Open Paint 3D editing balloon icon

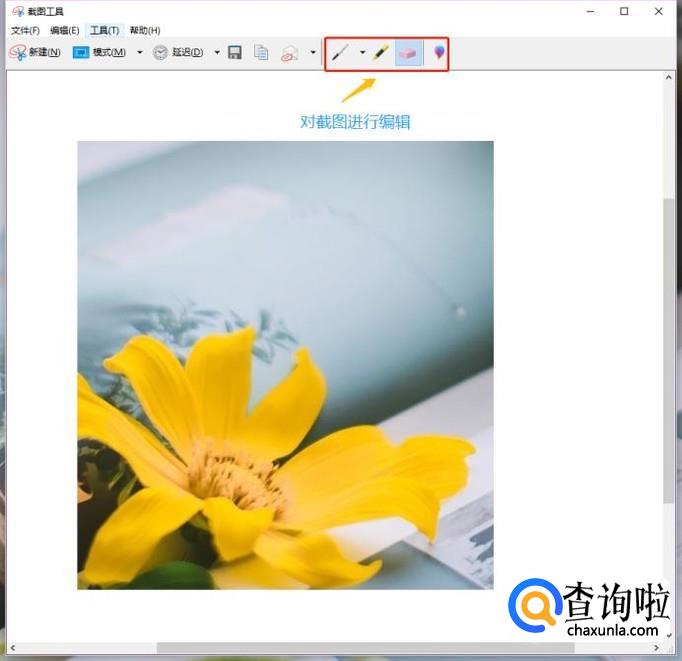coord(438,52)
